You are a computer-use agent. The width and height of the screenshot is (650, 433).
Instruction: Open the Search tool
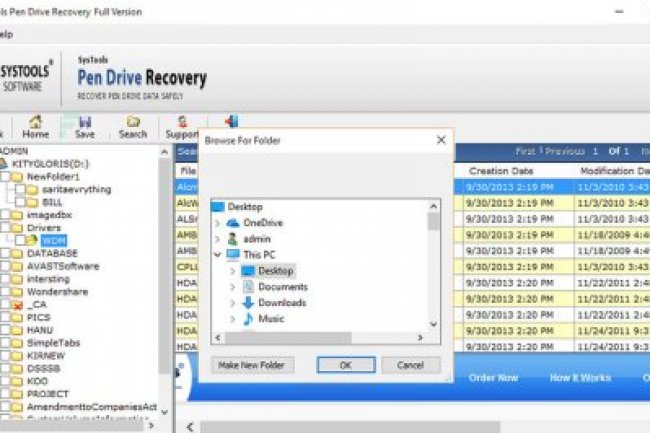(x=133, y=126)
